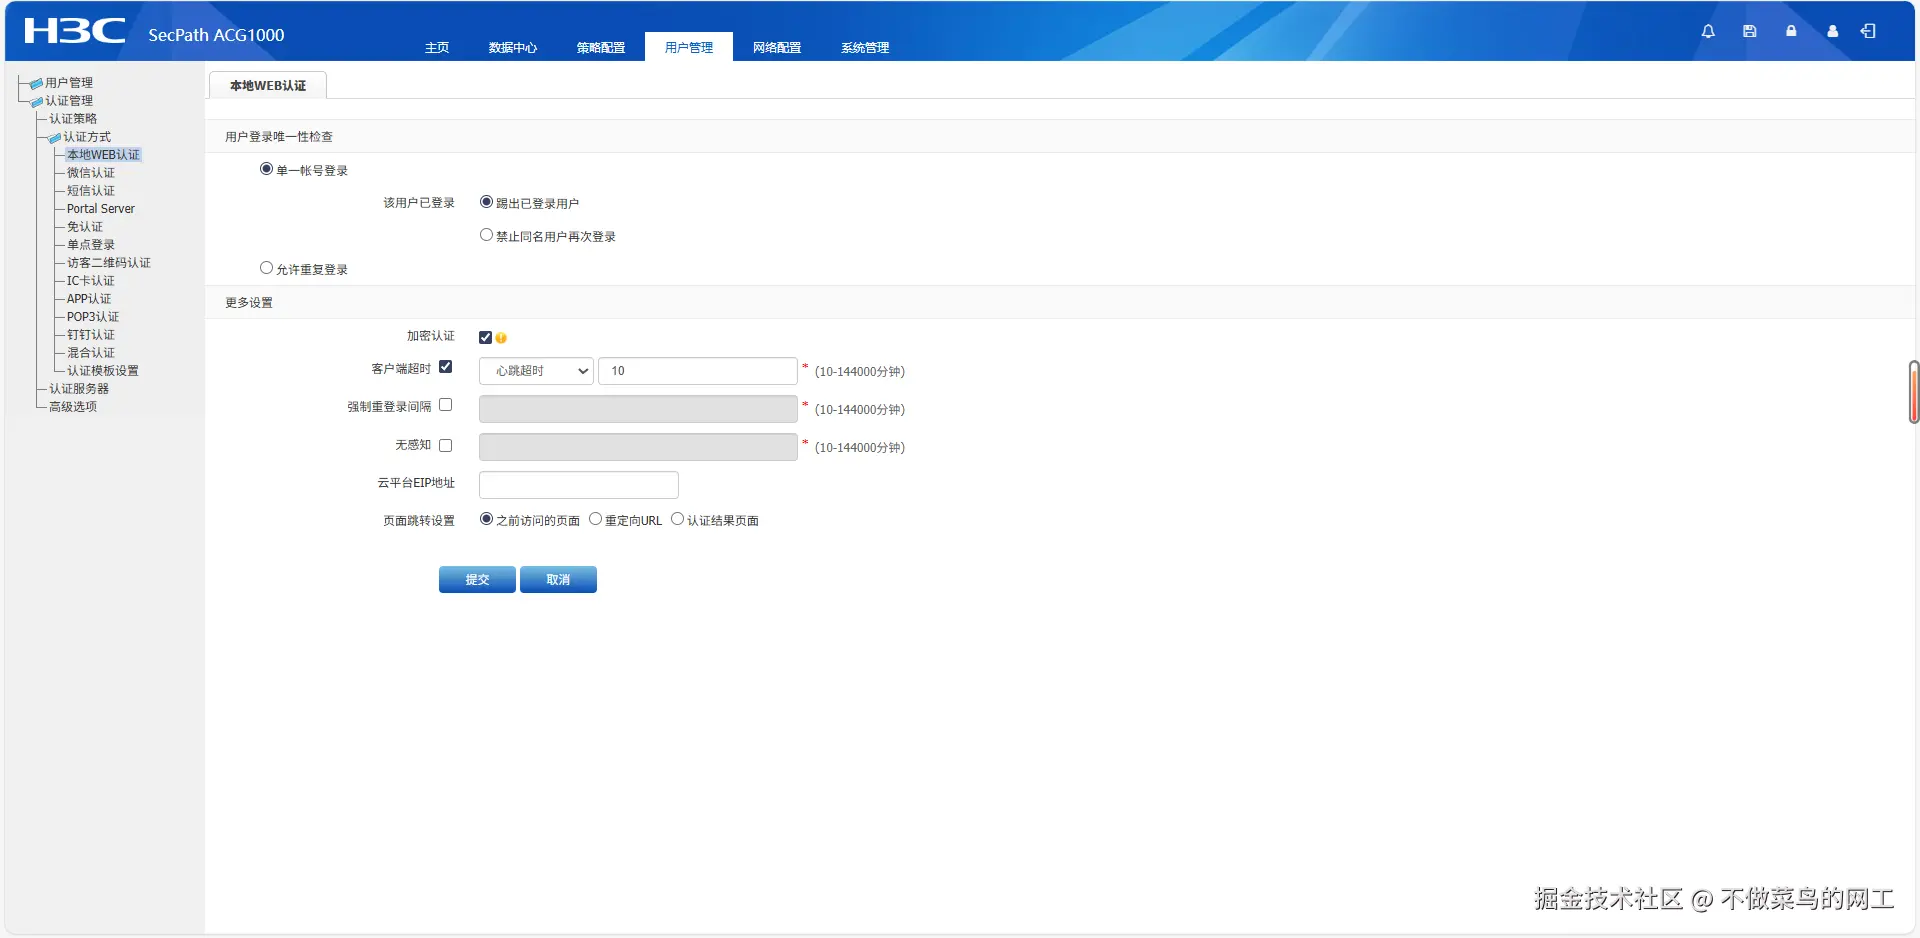Image resolution: width=1920 pixels, height=938 pixels.
Task: Open 认证服务器 in sidebar tree
Action: coord(79,389)
